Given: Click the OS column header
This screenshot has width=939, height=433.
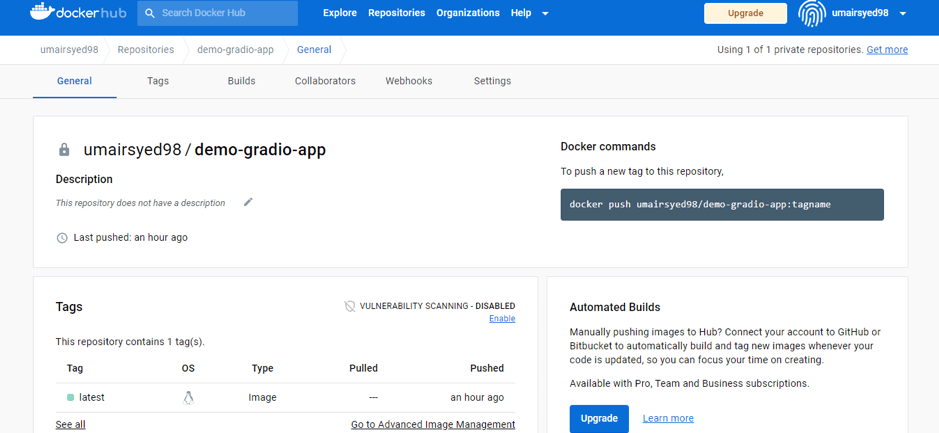Looking at the screenshot, I should coord(188,368).
